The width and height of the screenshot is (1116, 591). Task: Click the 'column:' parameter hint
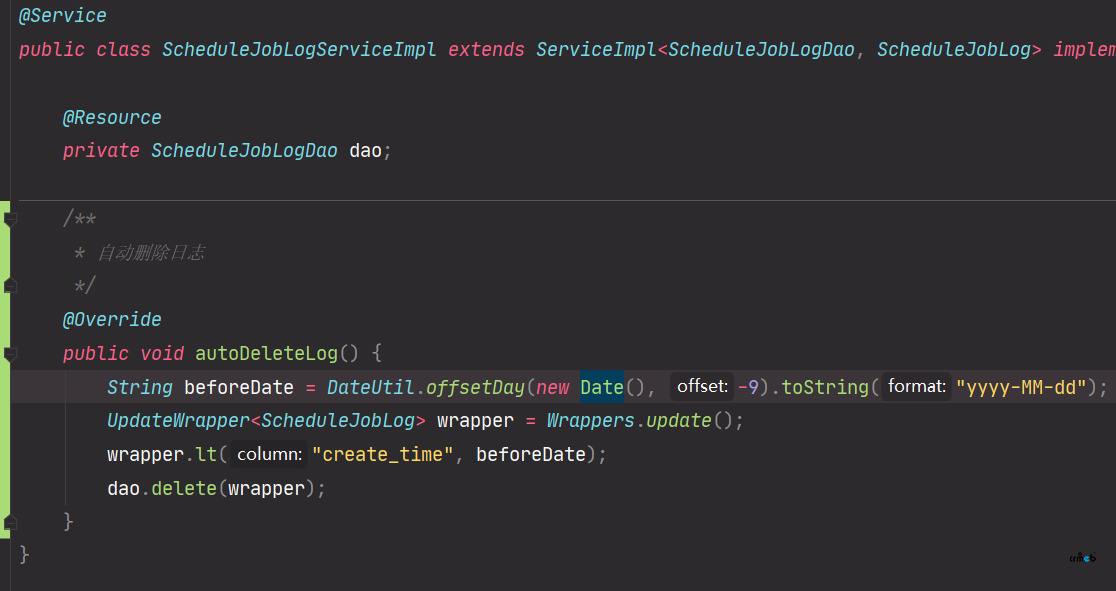(269, 454)
